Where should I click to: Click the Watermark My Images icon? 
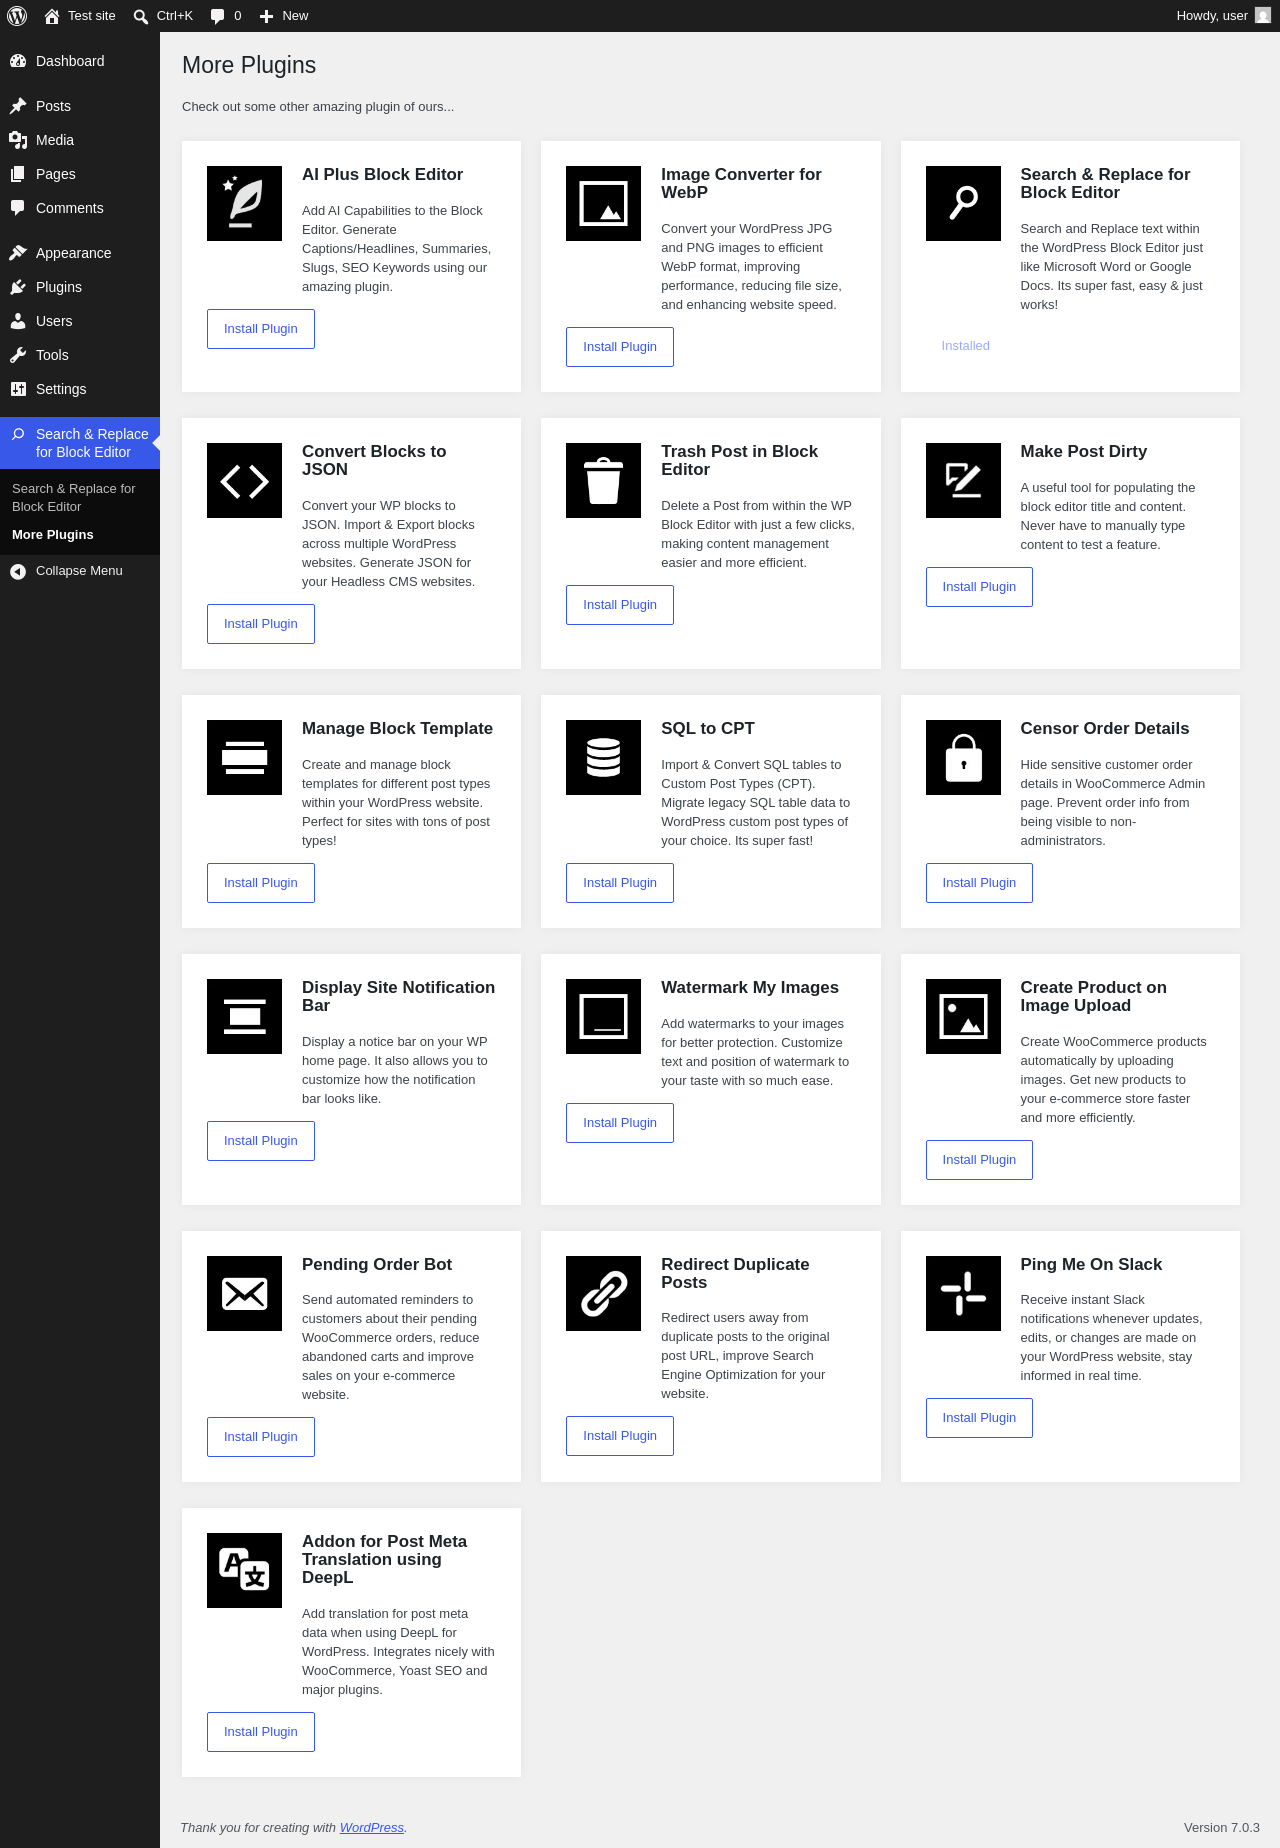pos(603,1016)
